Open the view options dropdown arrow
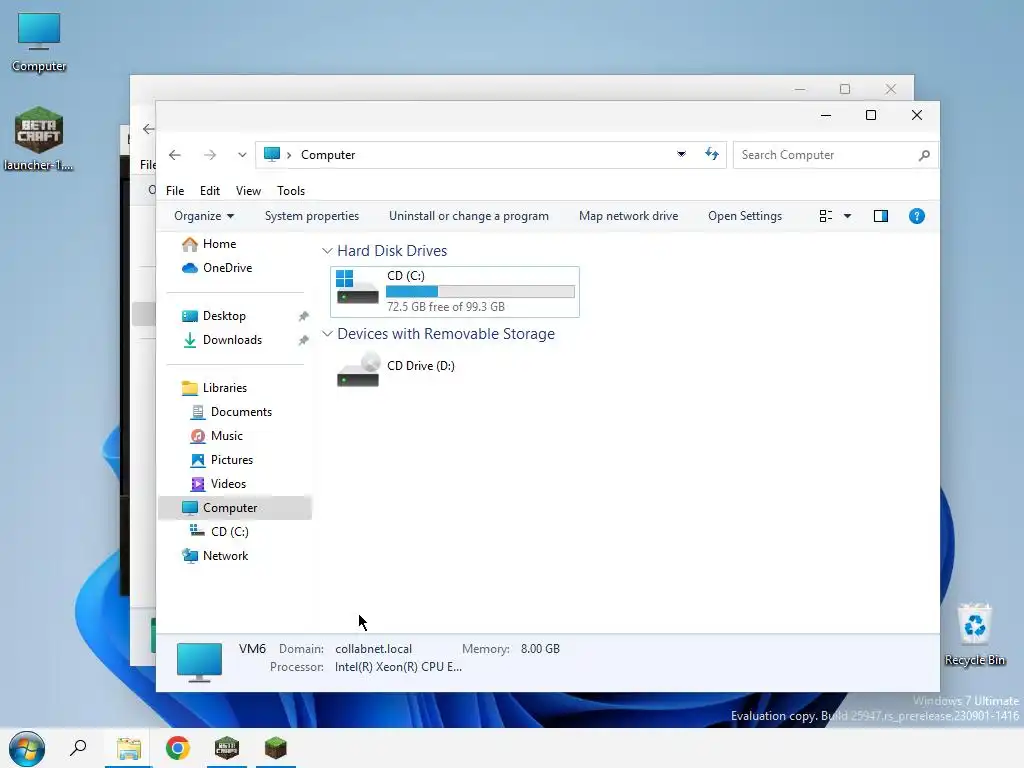Image resolution: width=1024 pixels, height=768 pixels. point(847,216)
